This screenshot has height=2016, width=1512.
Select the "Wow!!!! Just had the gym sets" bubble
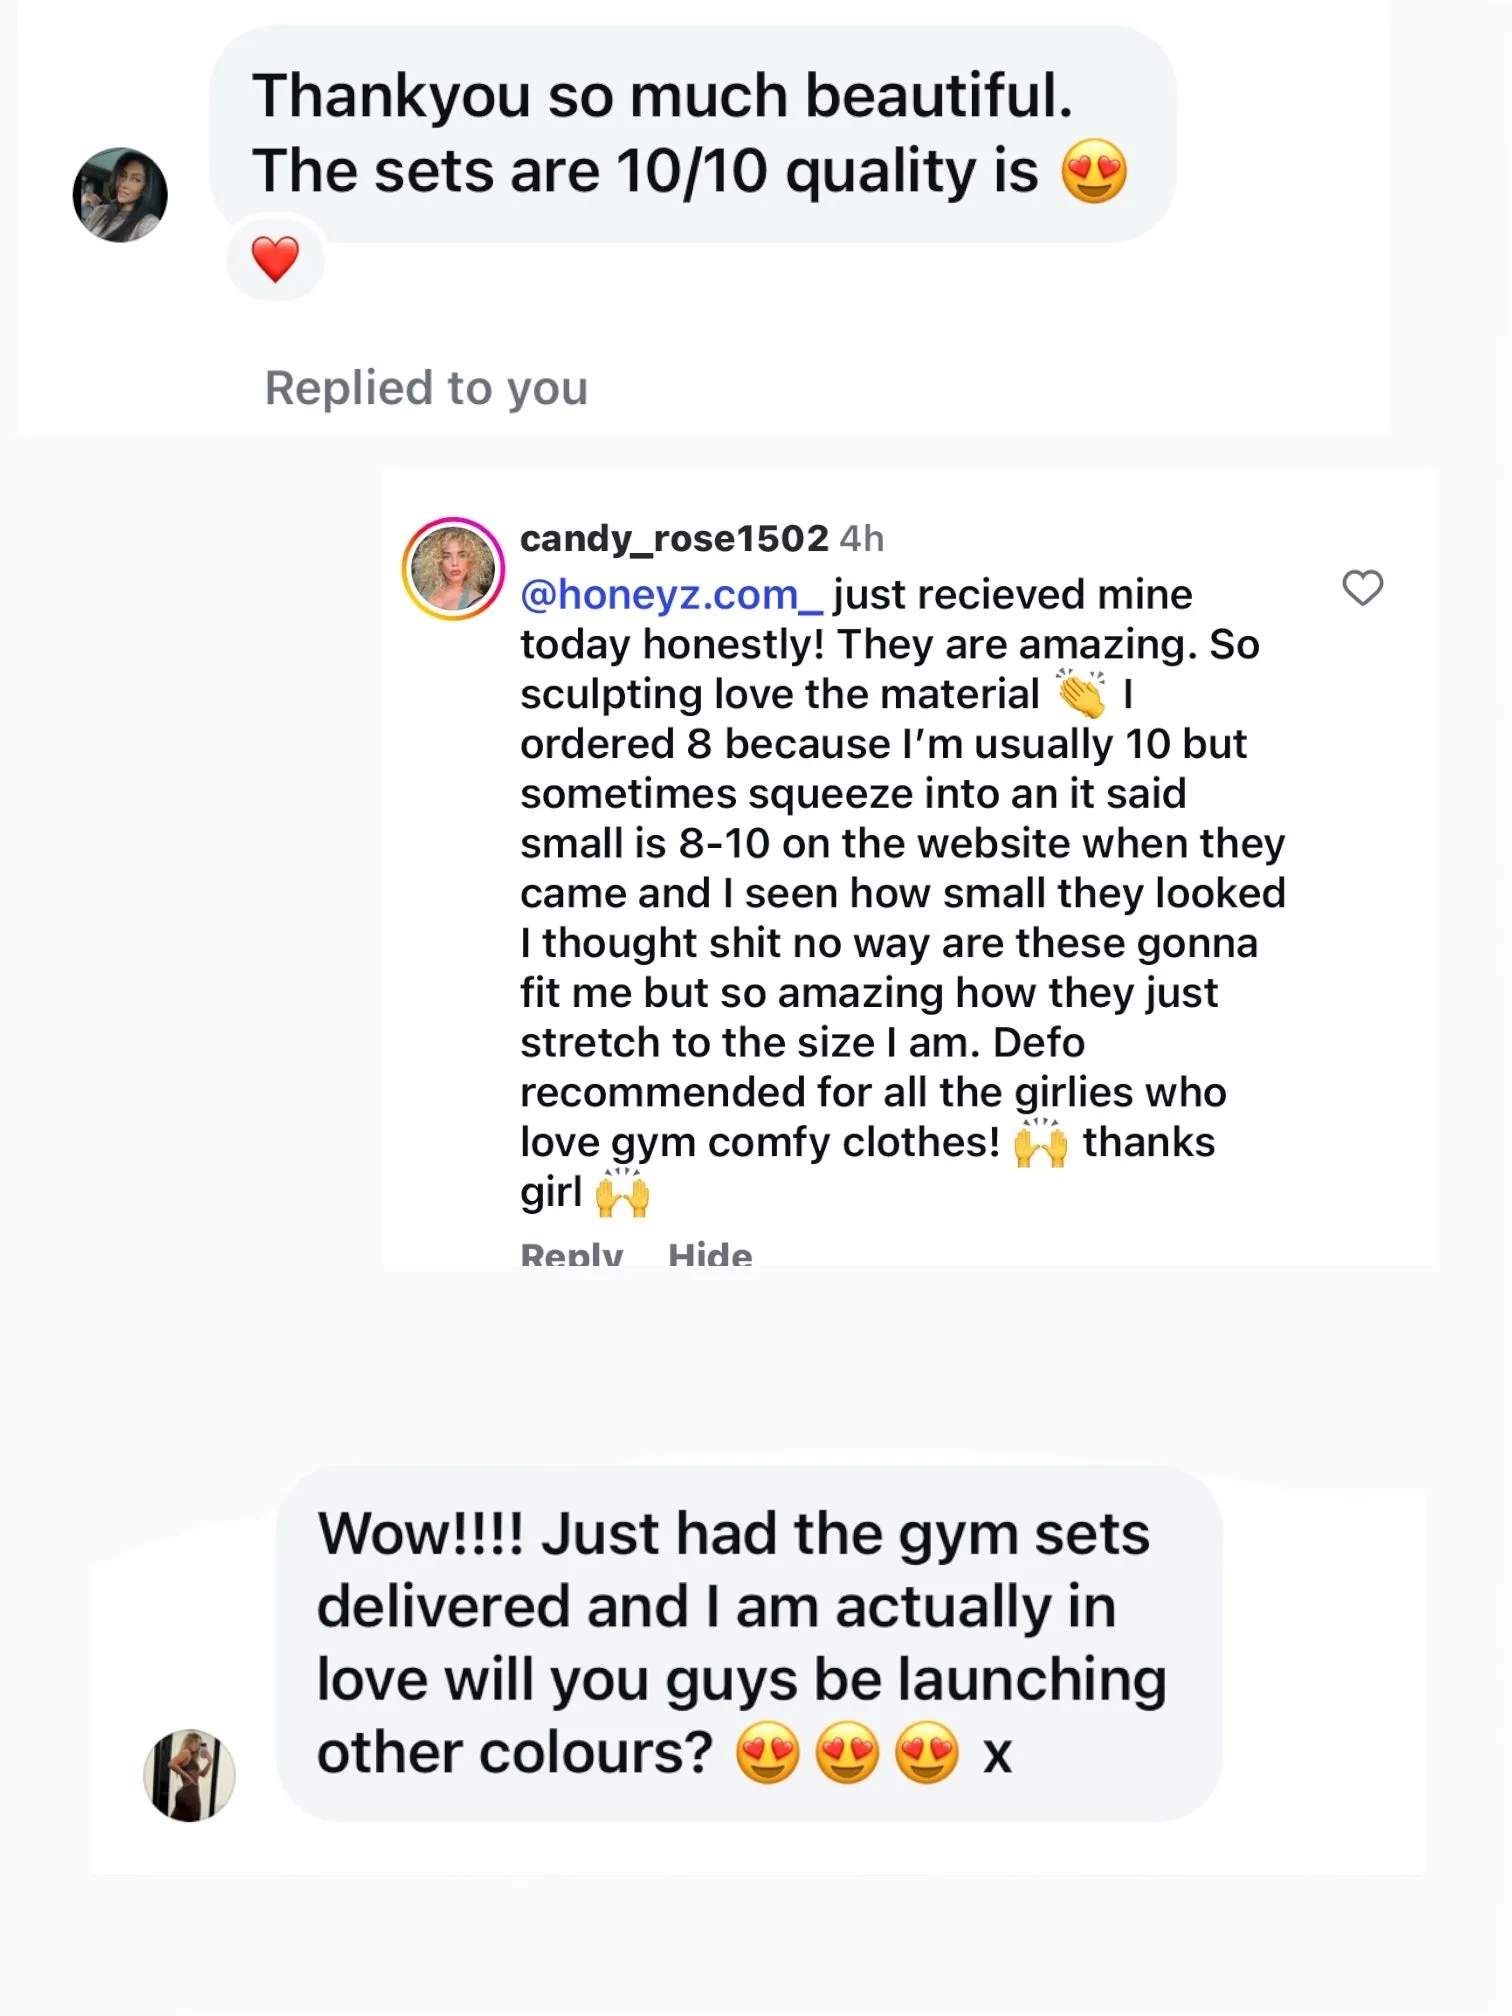point(748,1643)
